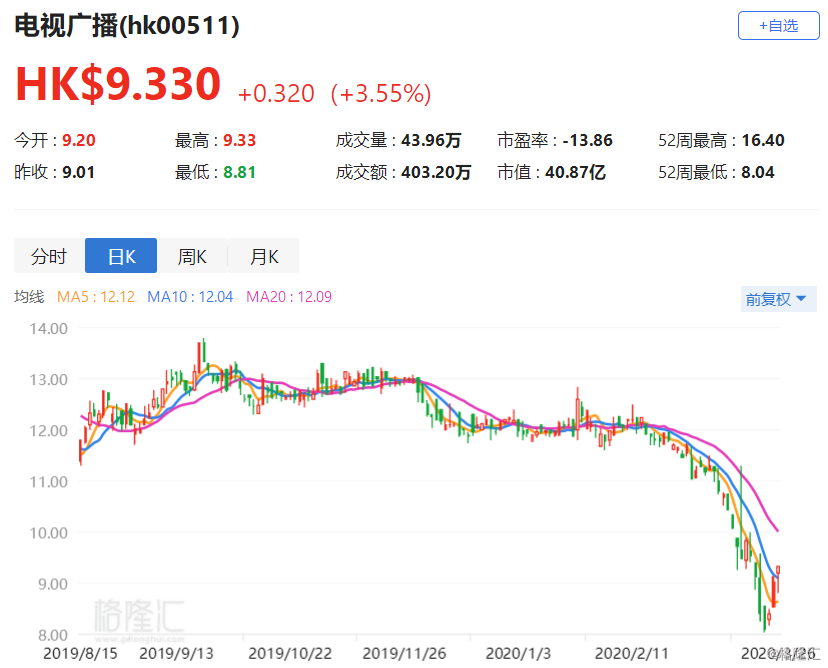Click the 2019/10/22 date label

point(290,654)
